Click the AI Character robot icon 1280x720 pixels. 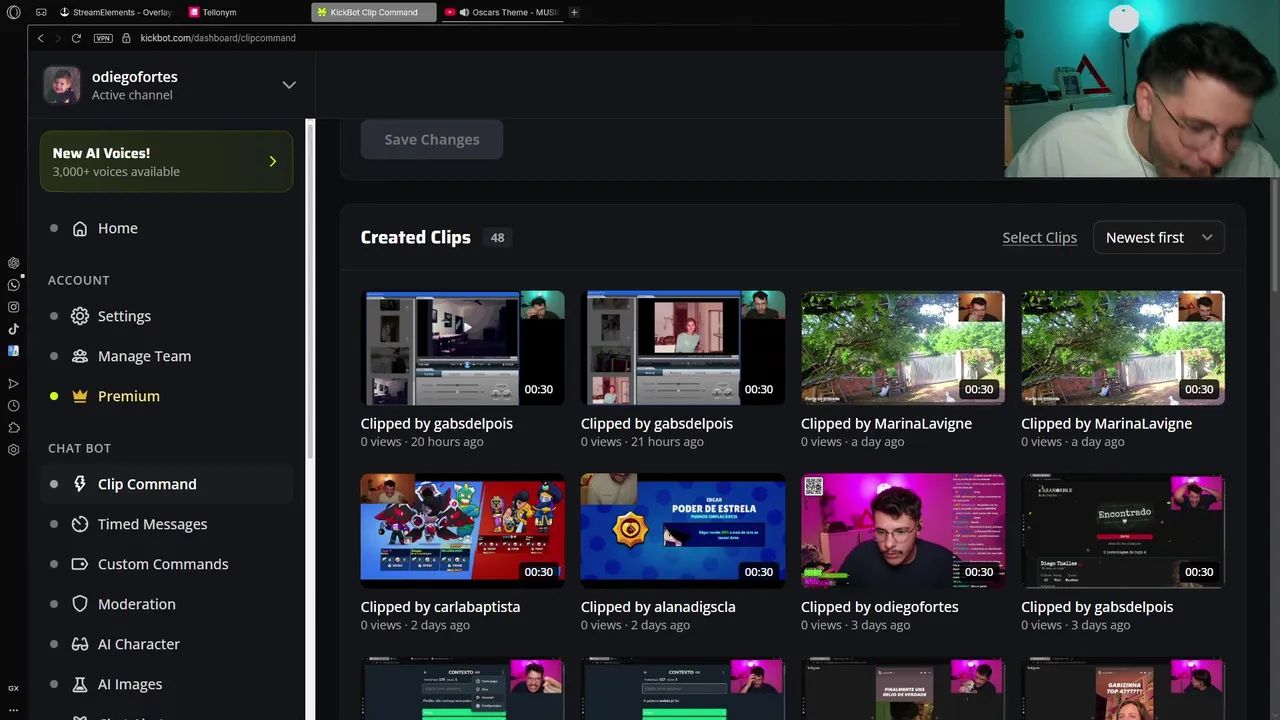coord(80,644)
